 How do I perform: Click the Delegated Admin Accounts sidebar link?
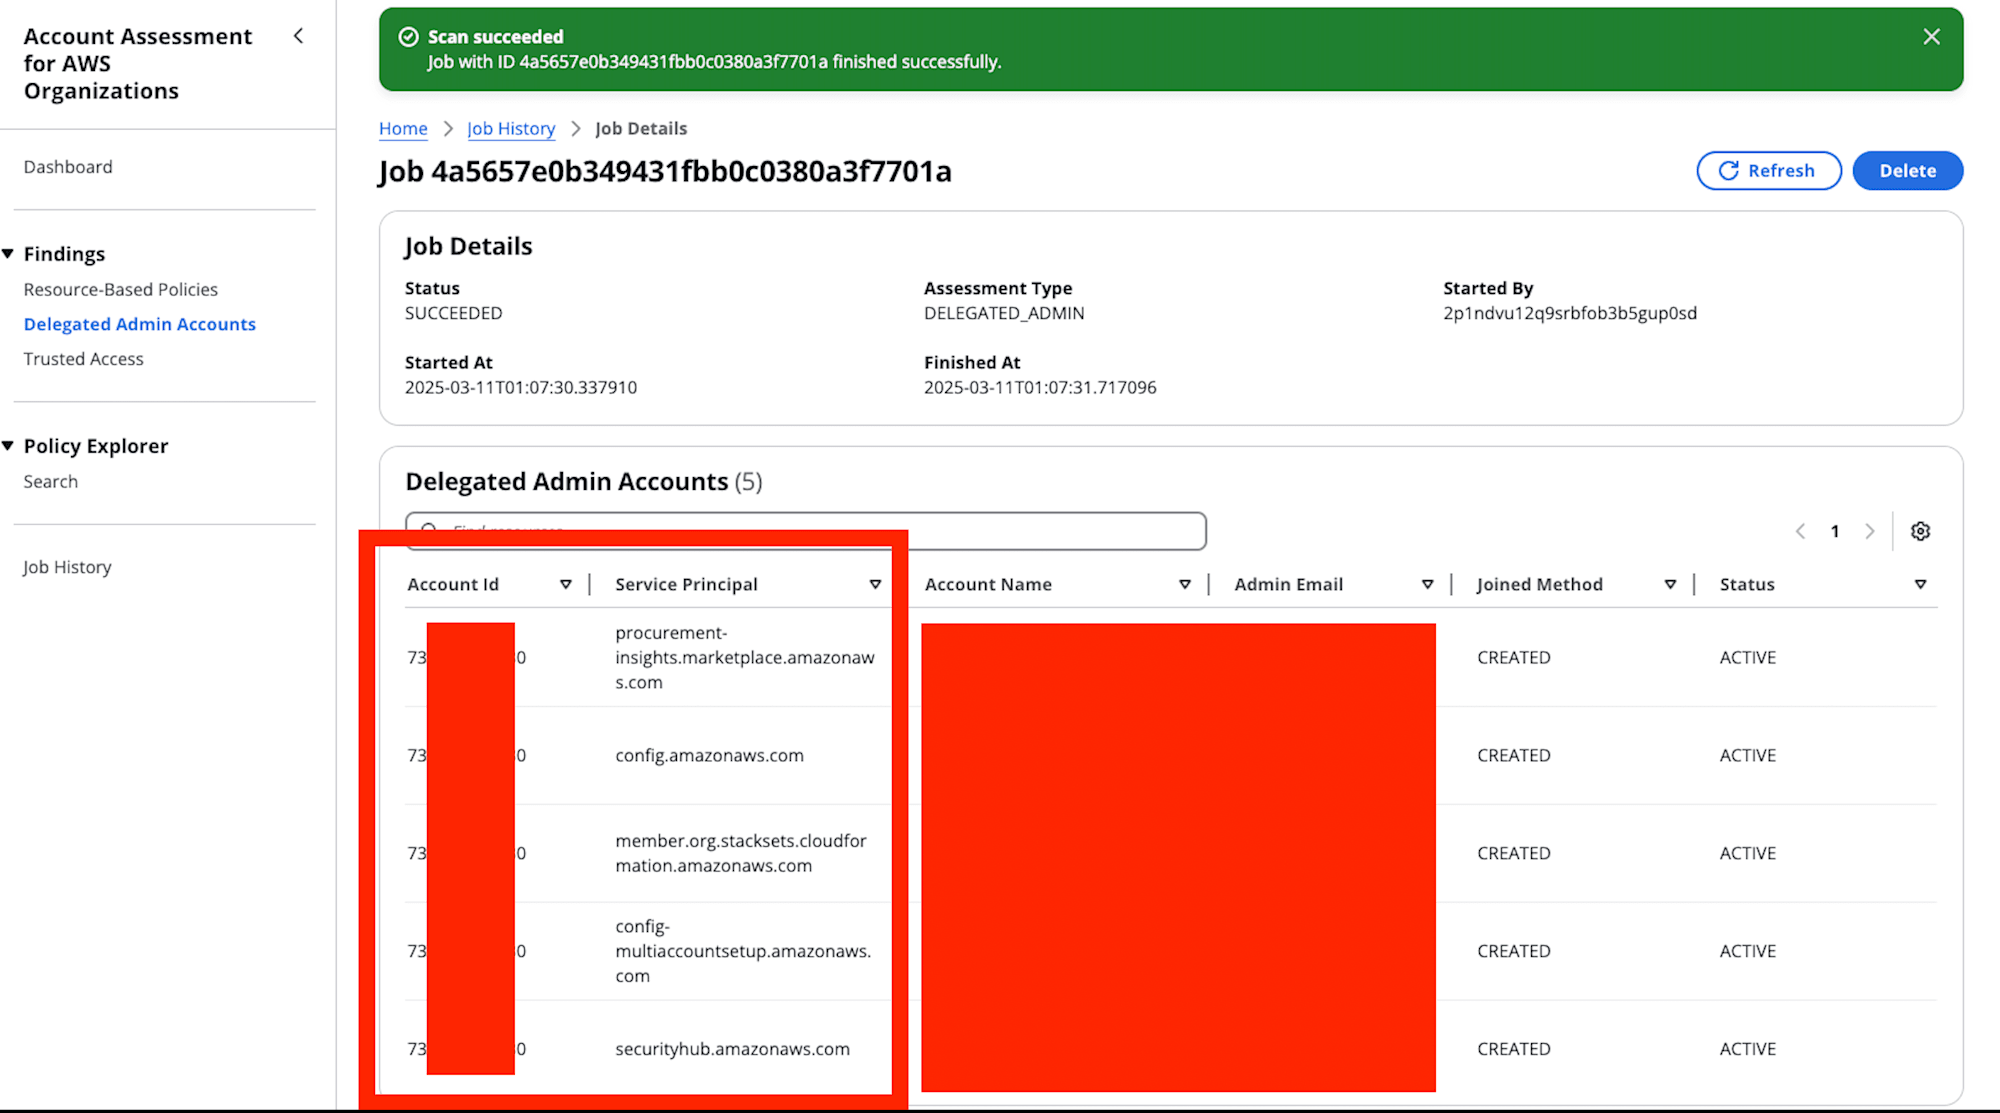point(140,323)
